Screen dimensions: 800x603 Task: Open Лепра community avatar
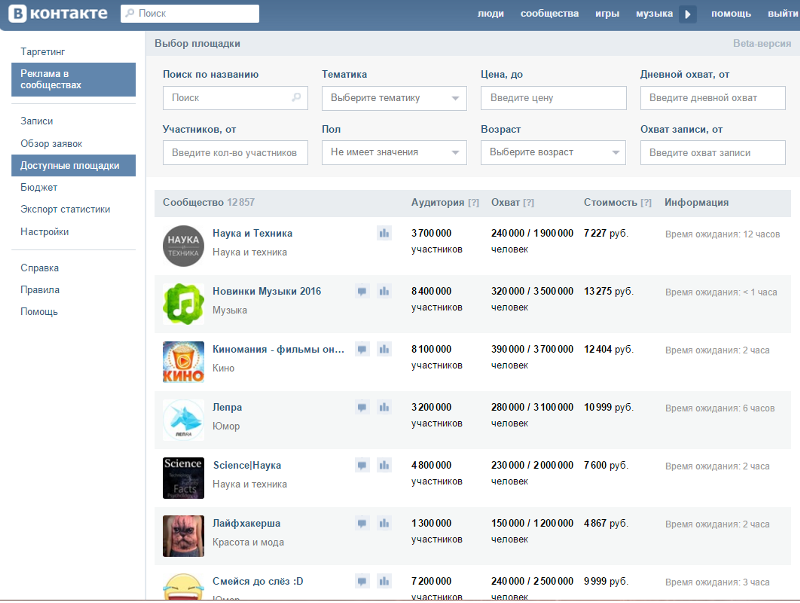pos(183,420)
